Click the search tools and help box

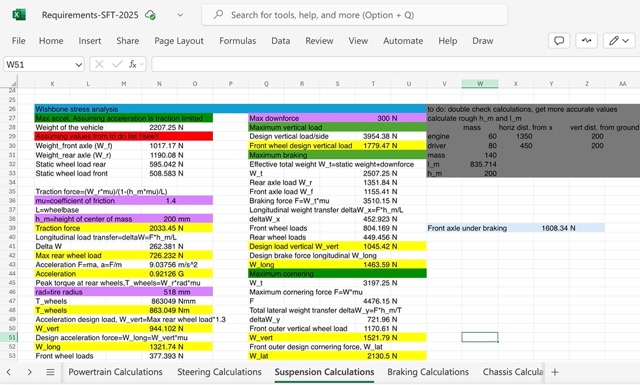[x=354, y=15]
